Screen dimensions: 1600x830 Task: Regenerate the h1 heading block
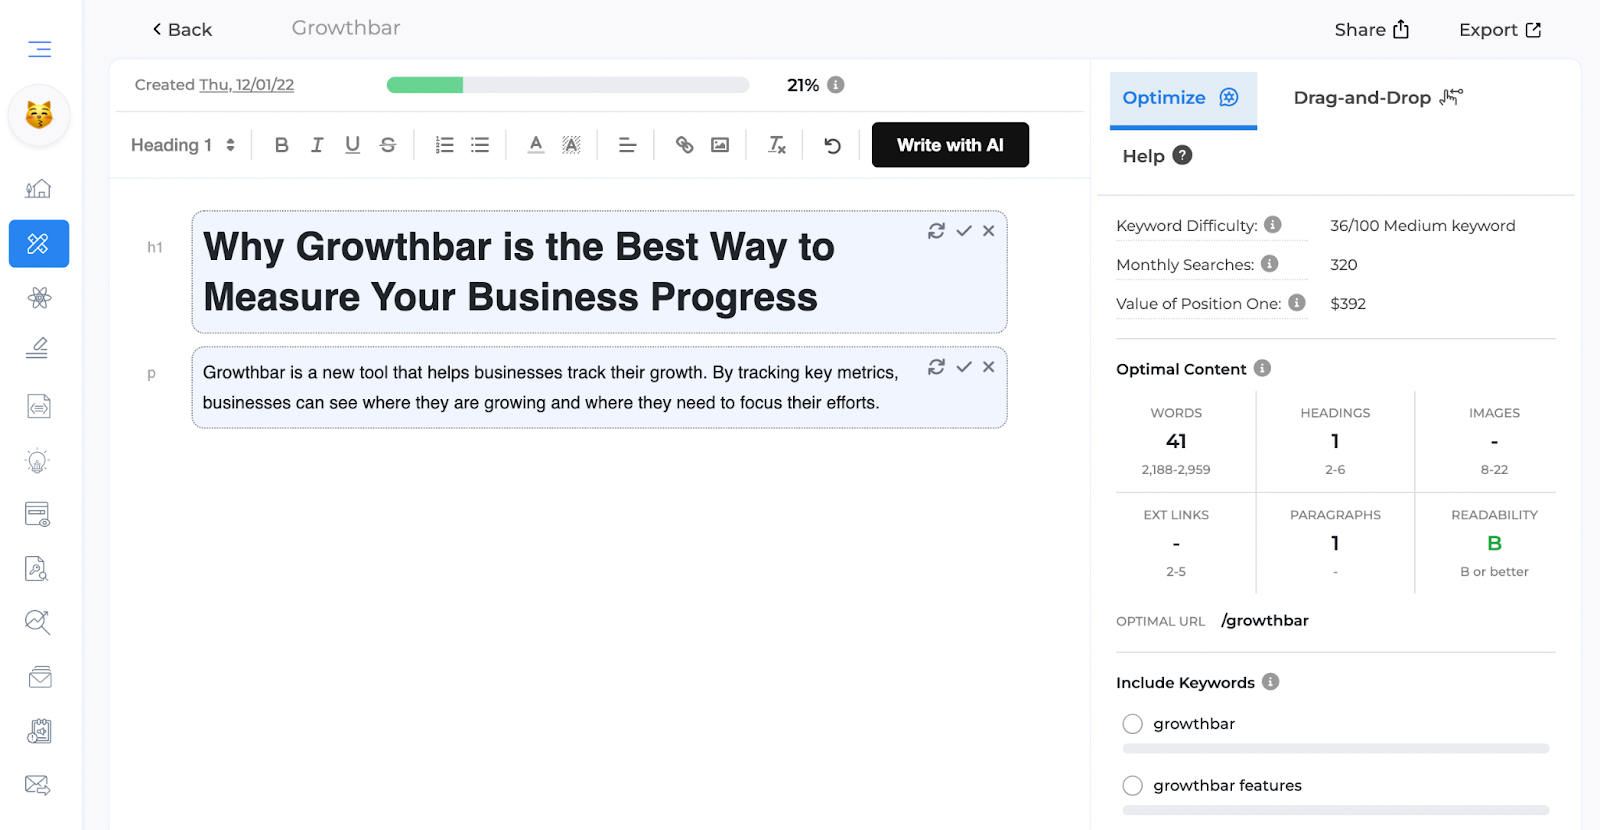coord(936,231)
